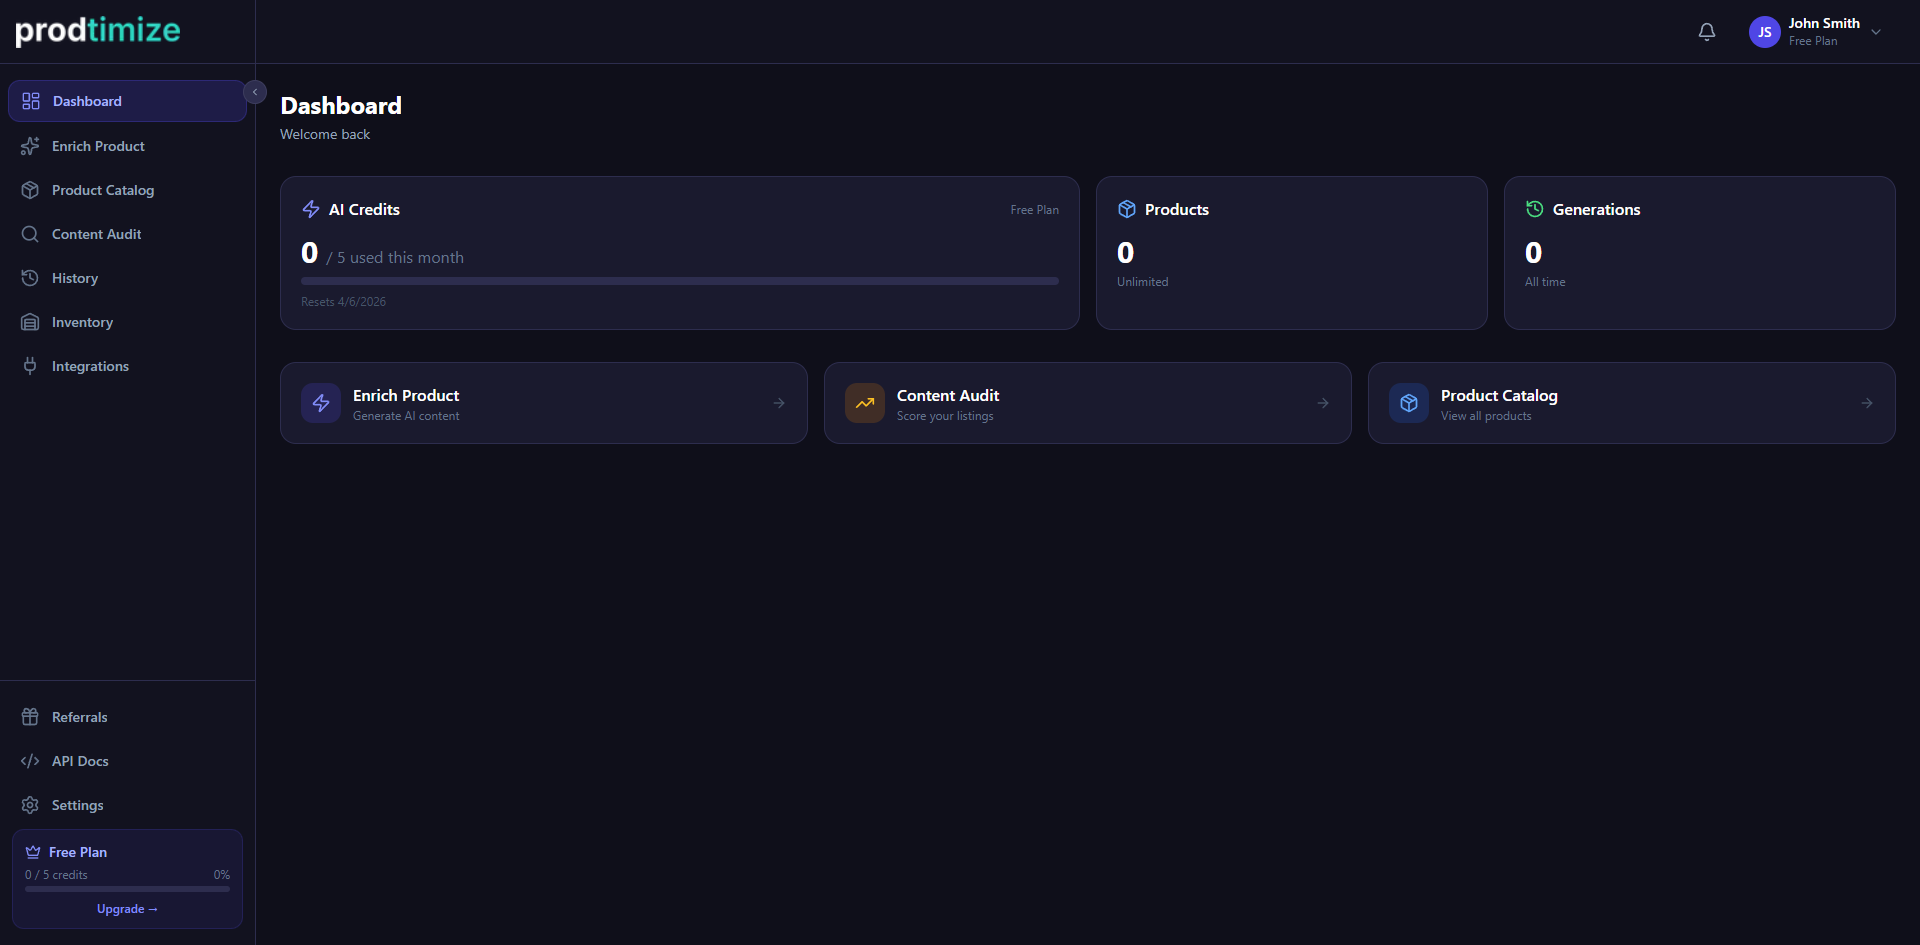Expand the Enrich Product card arrow
1920x945 pixels.
point(779,403)
